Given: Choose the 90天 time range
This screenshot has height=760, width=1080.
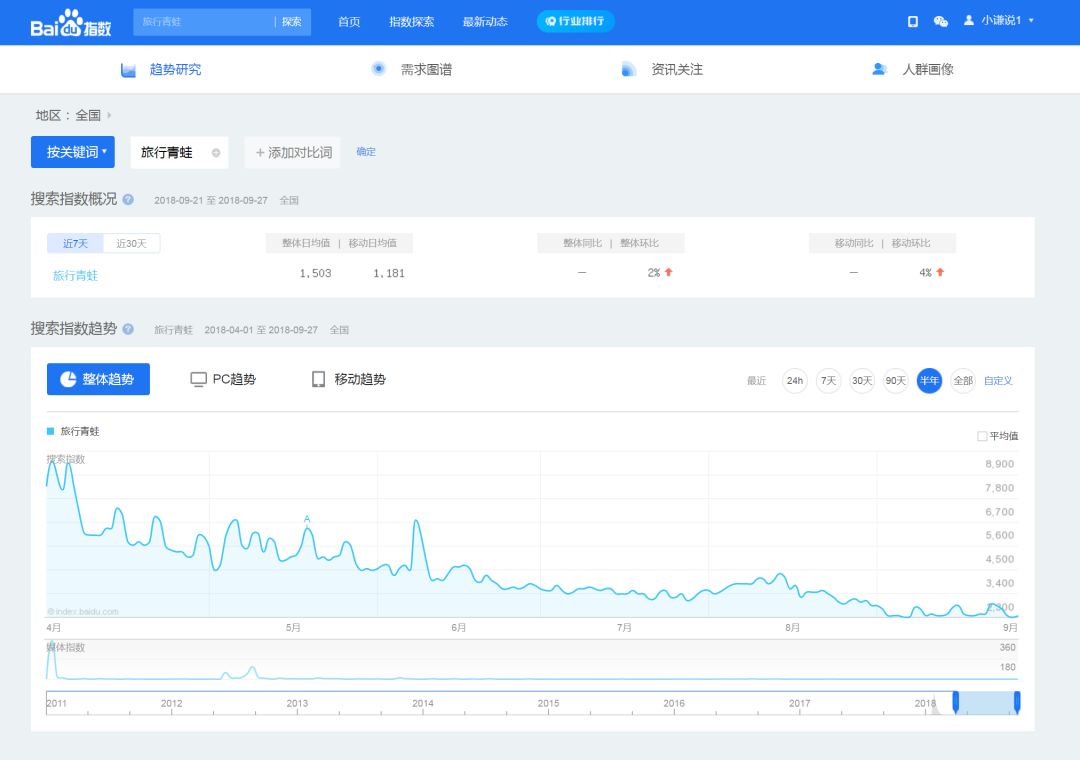Looking at the screenshot, I should 895,380.
